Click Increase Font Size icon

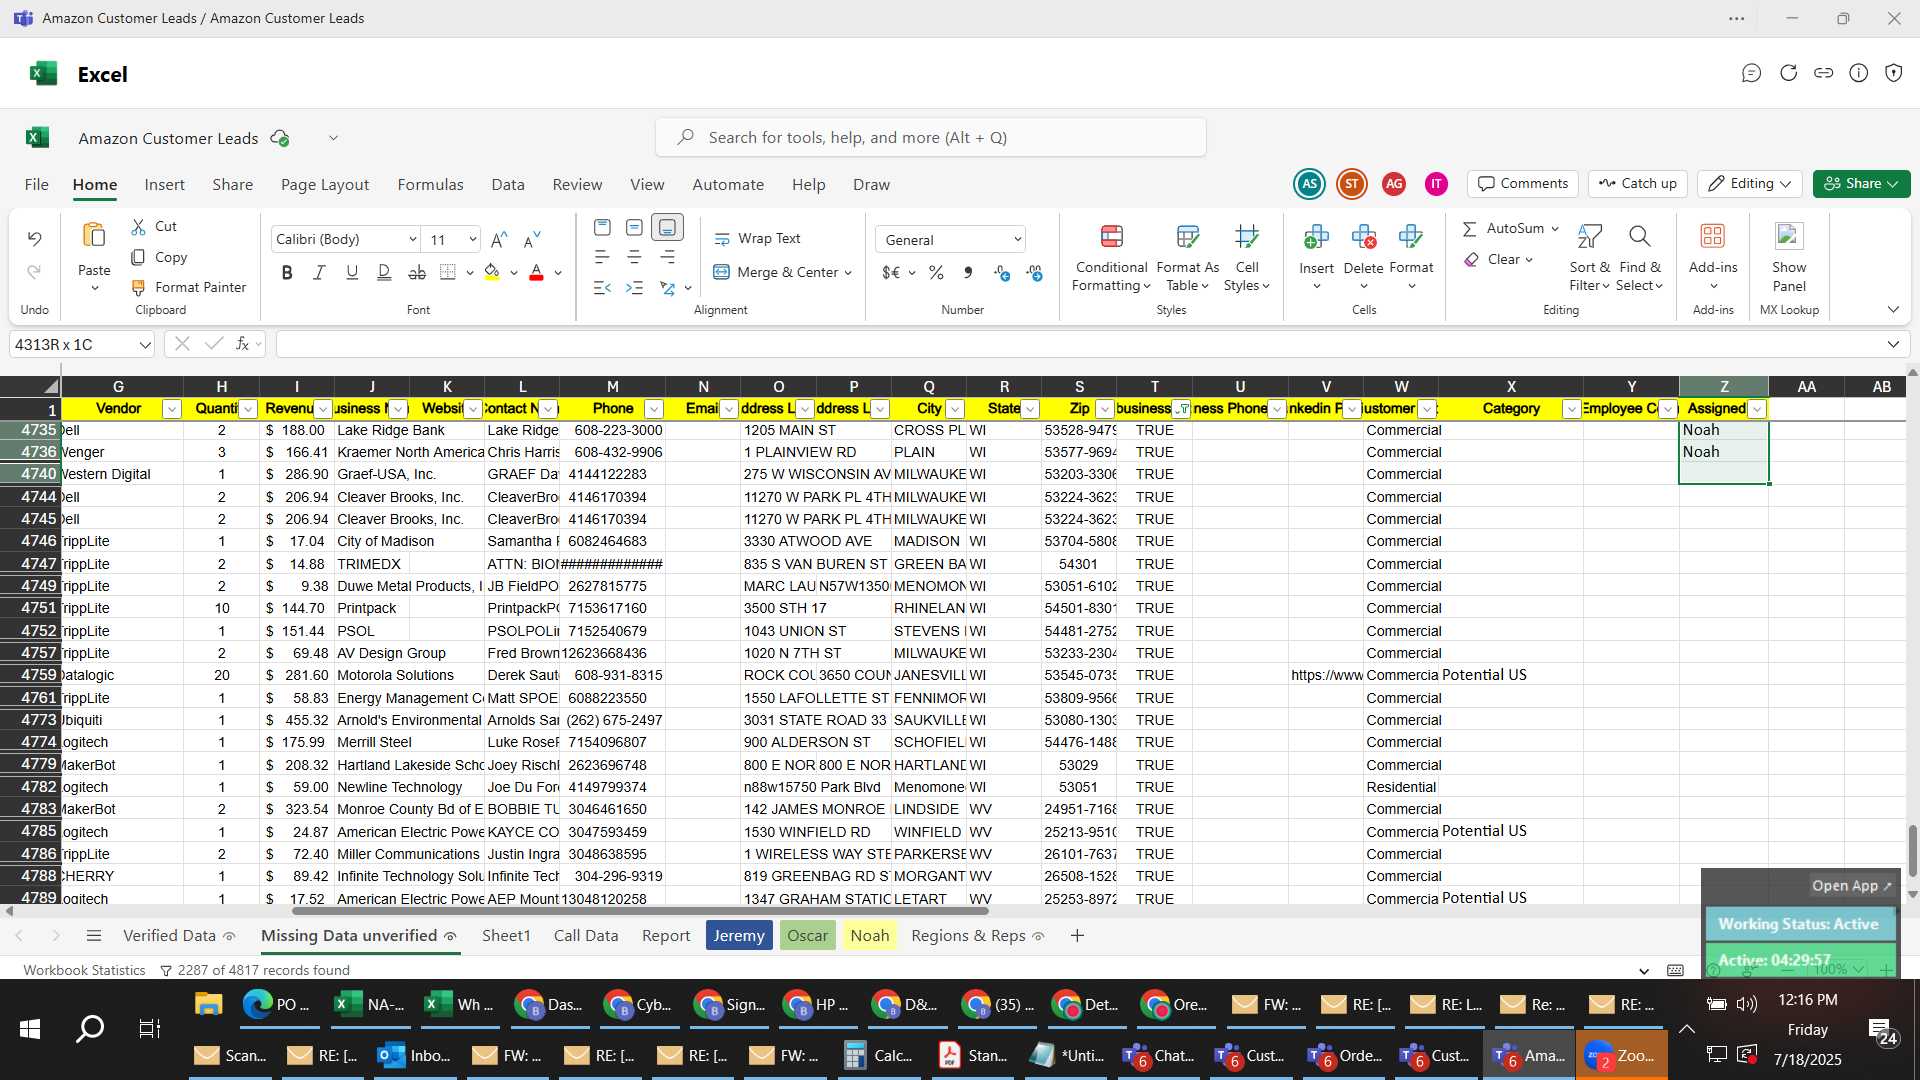click(499, 240)
